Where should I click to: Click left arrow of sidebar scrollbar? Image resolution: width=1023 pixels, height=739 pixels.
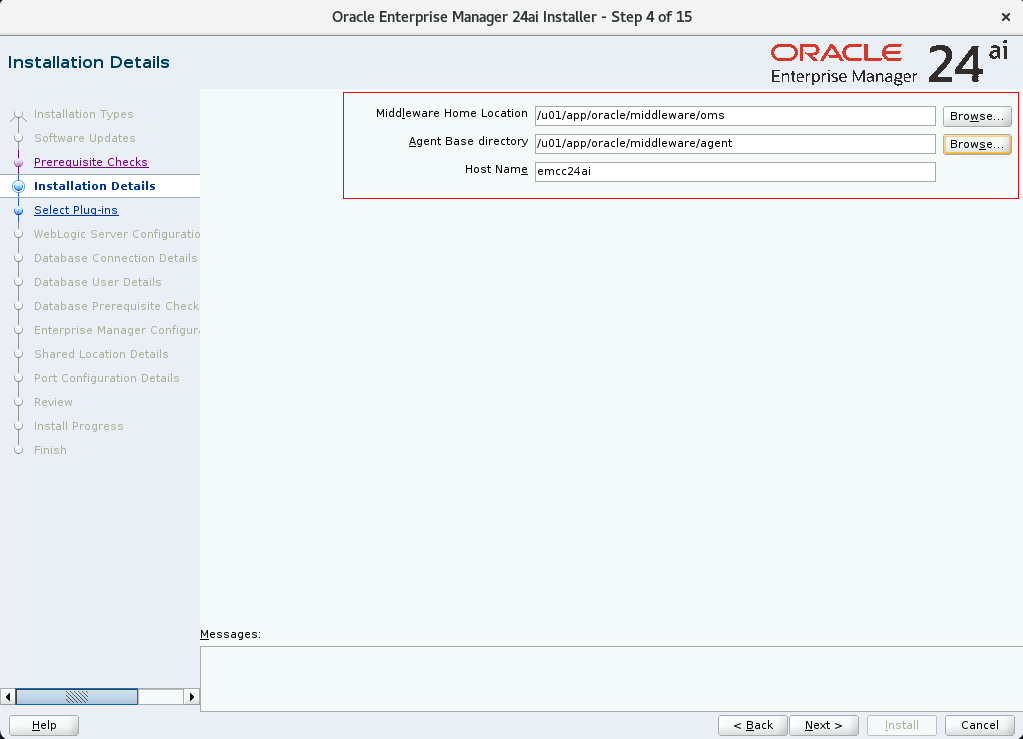pyautogui.click(x=8, y=697)
